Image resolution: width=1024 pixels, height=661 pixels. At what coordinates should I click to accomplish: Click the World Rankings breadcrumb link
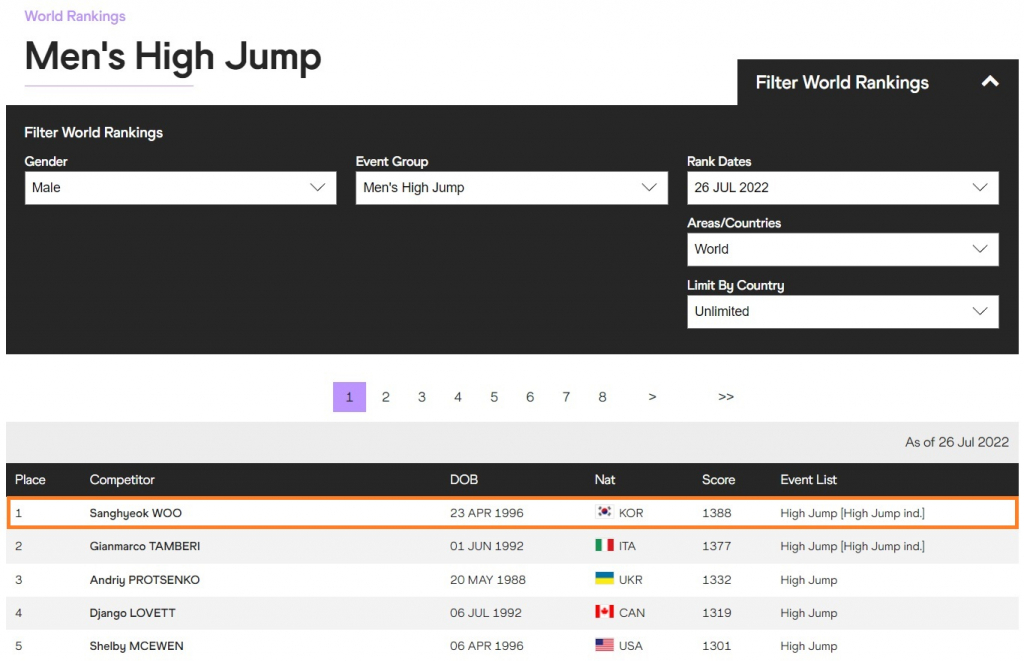75,16
